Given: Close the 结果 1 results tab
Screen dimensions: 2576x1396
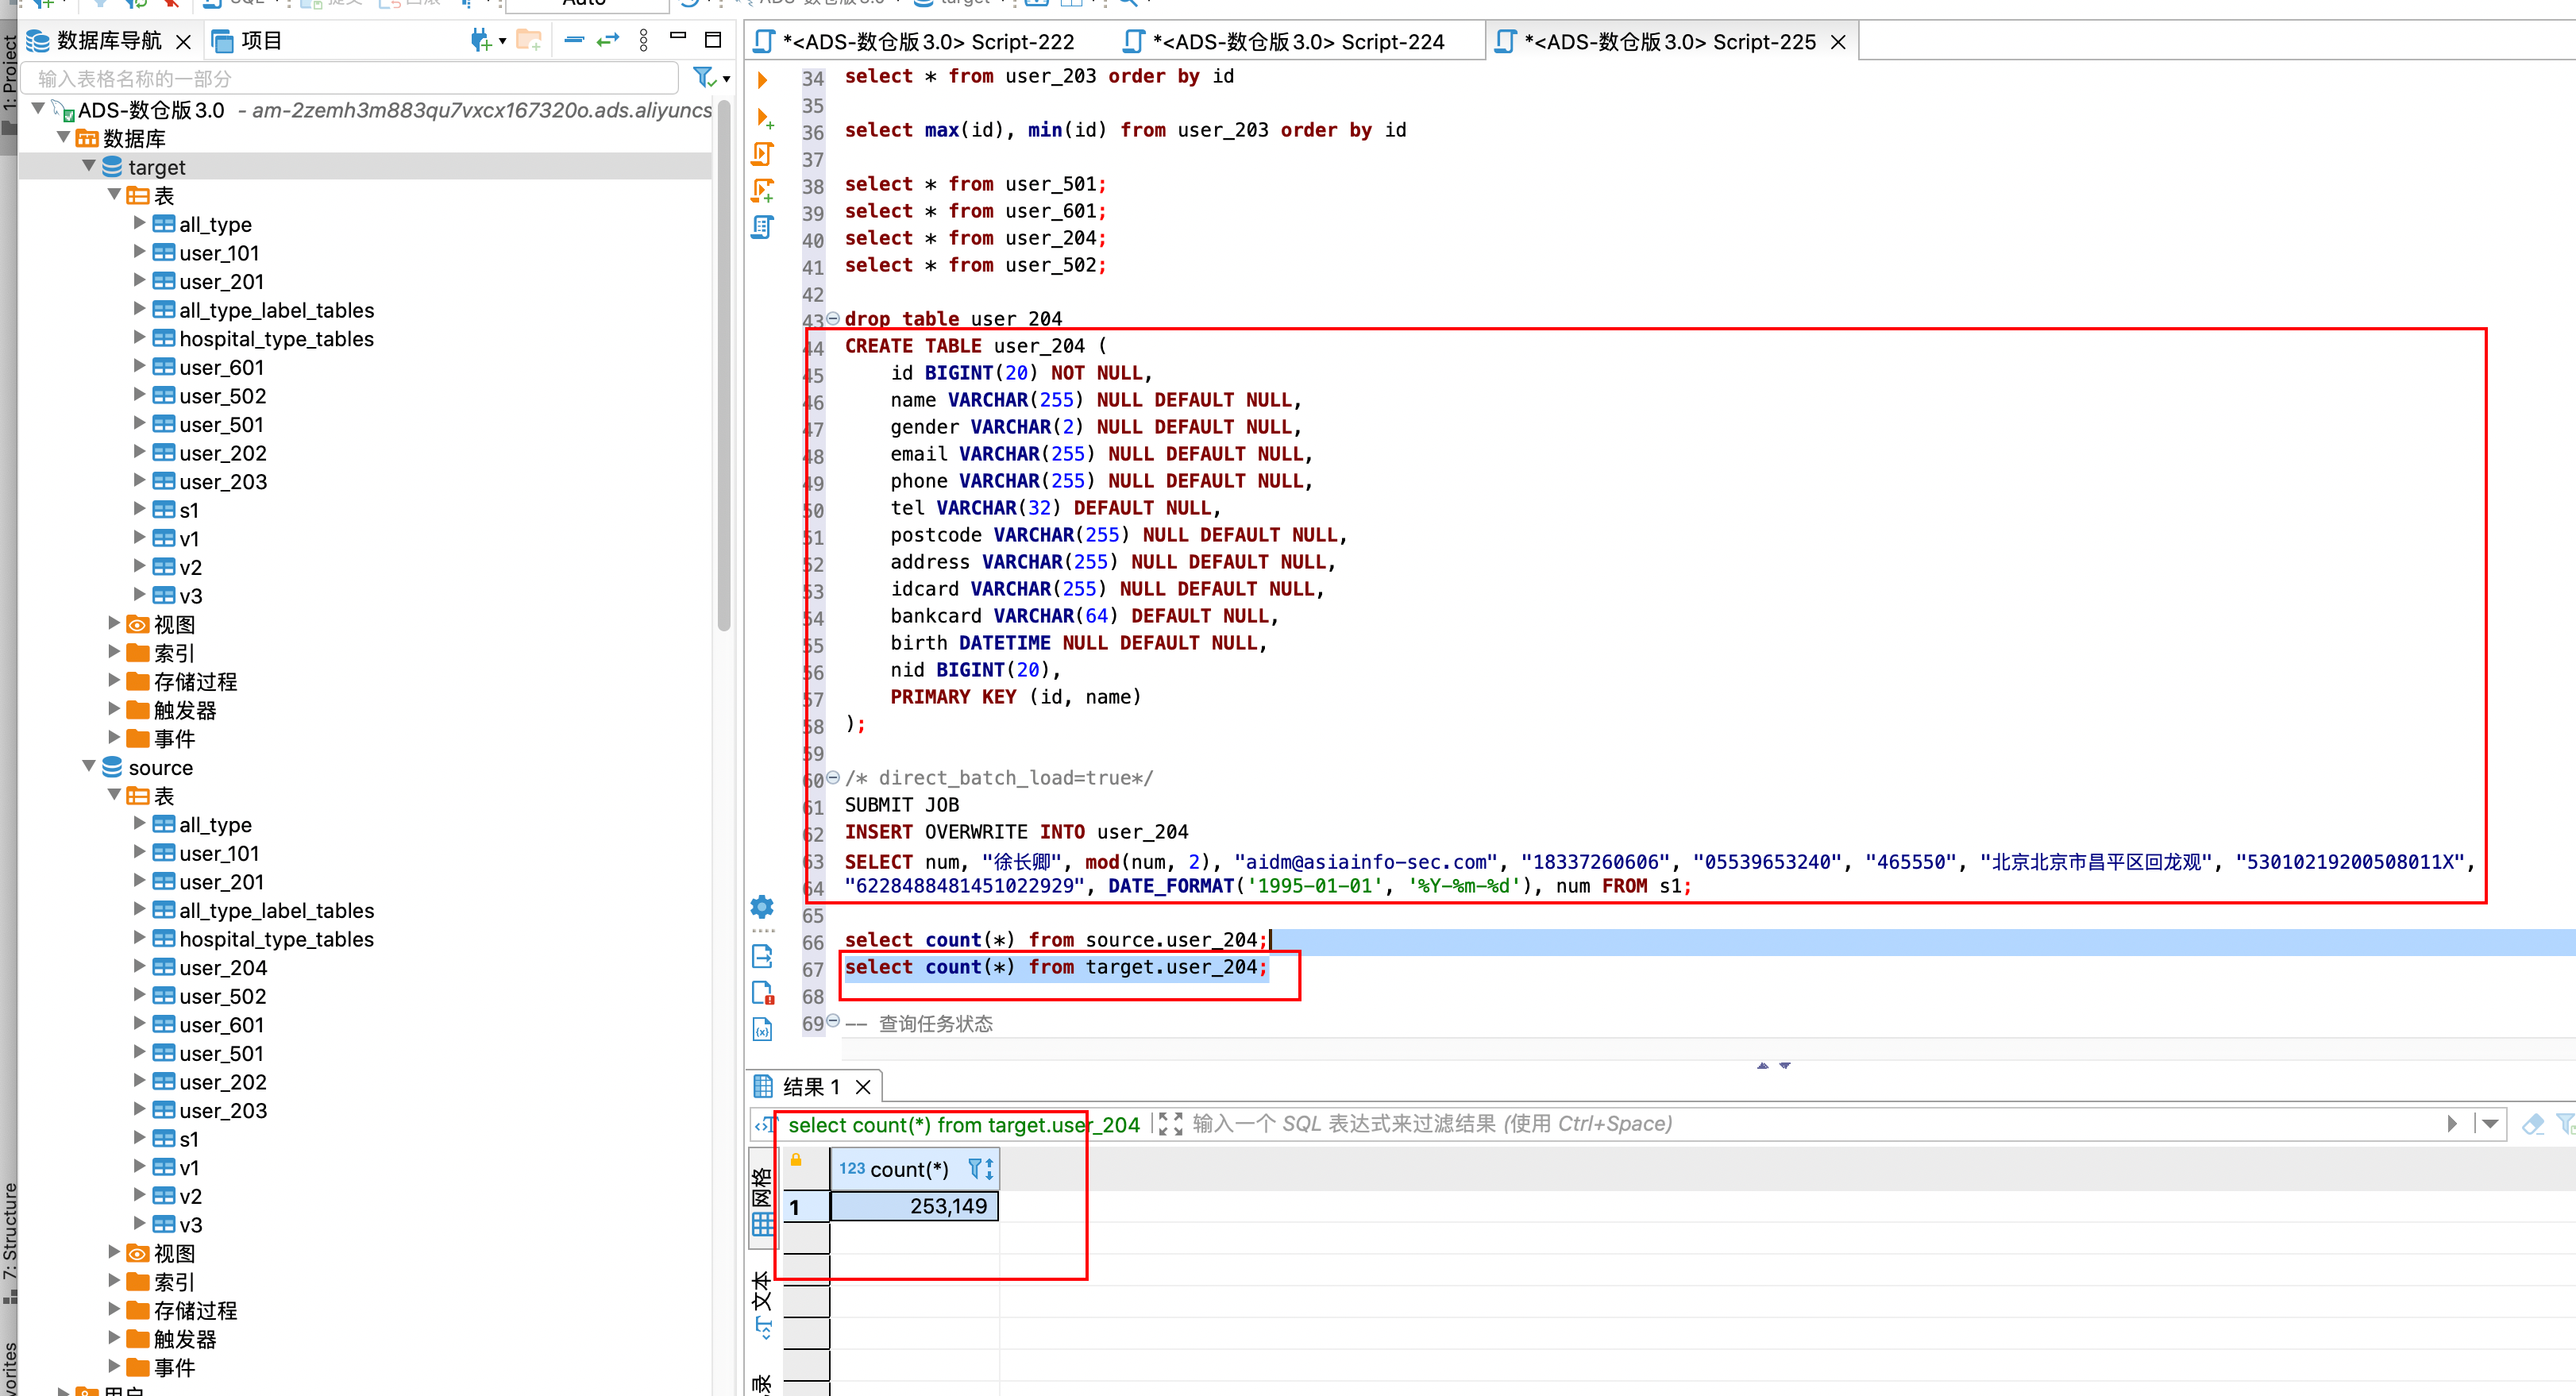Looking at the screenshot, I should tap(863, 1087).
